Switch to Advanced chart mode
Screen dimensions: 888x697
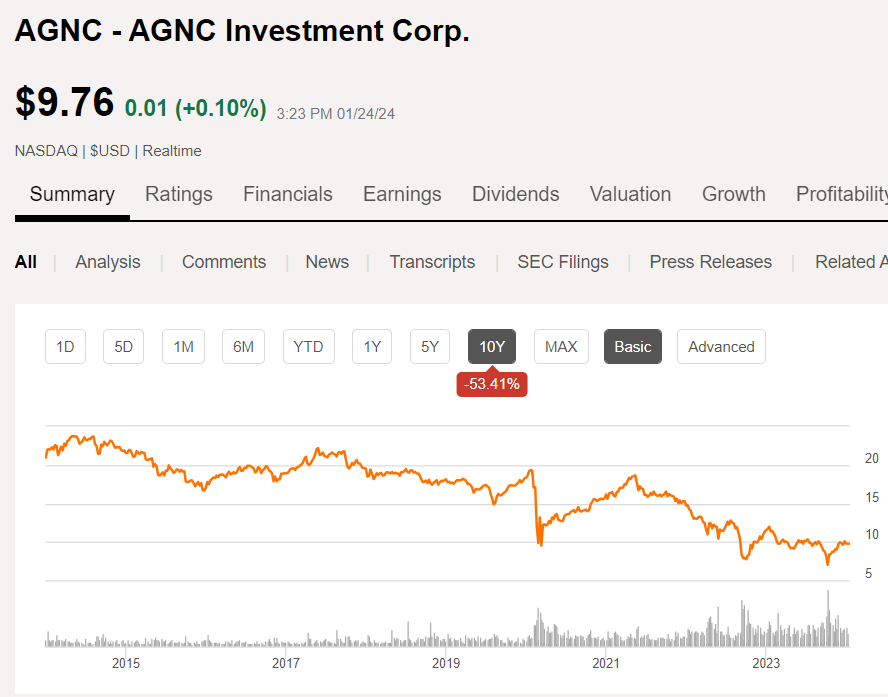pos(721,347)
